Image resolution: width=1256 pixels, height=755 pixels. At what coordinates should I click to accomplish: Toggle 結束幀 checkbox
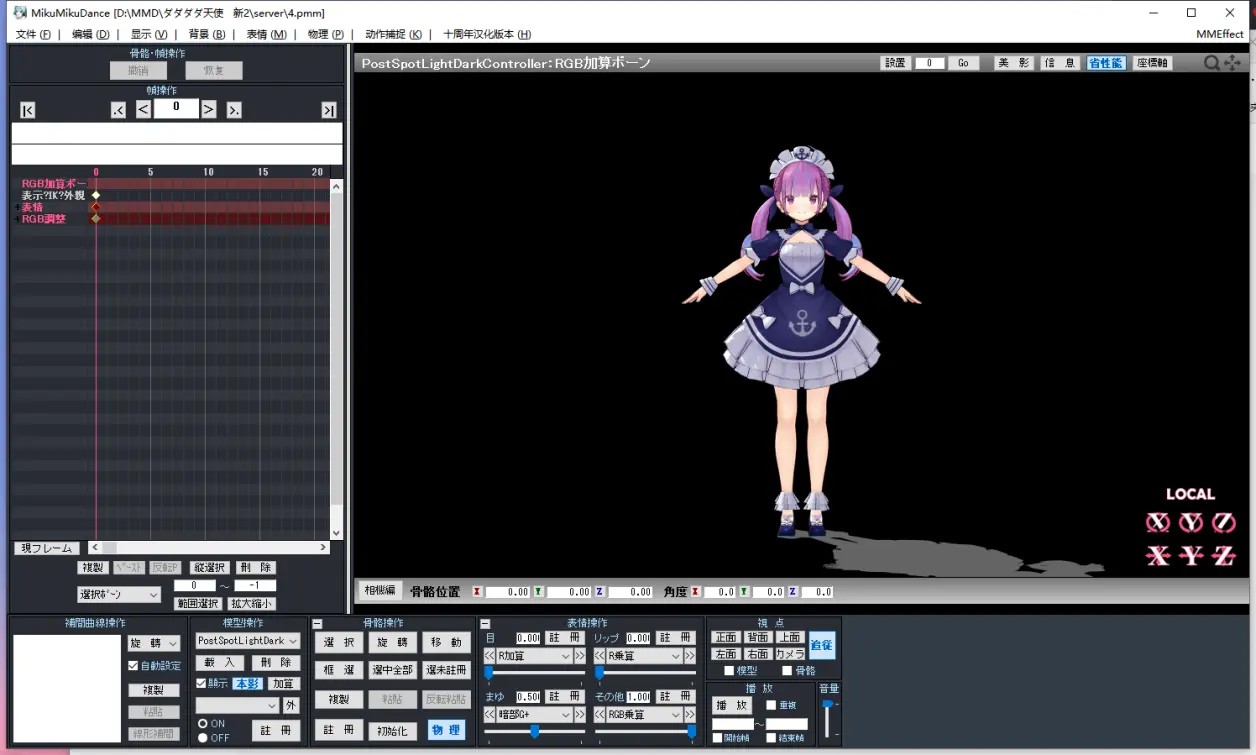[x=771, y=738]
